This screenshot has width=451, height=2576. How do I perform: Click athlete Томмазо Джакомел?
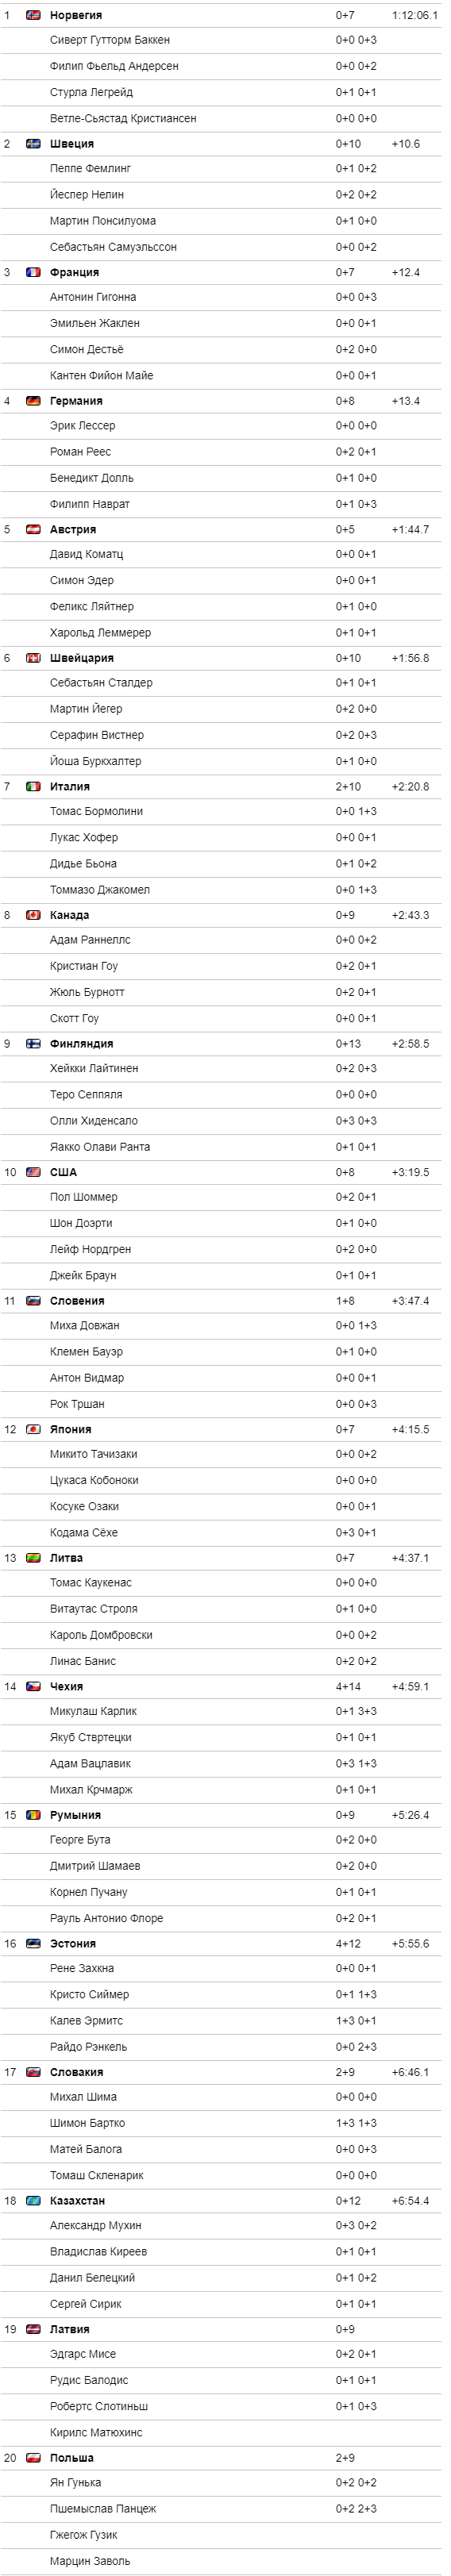tap(100, 890)
